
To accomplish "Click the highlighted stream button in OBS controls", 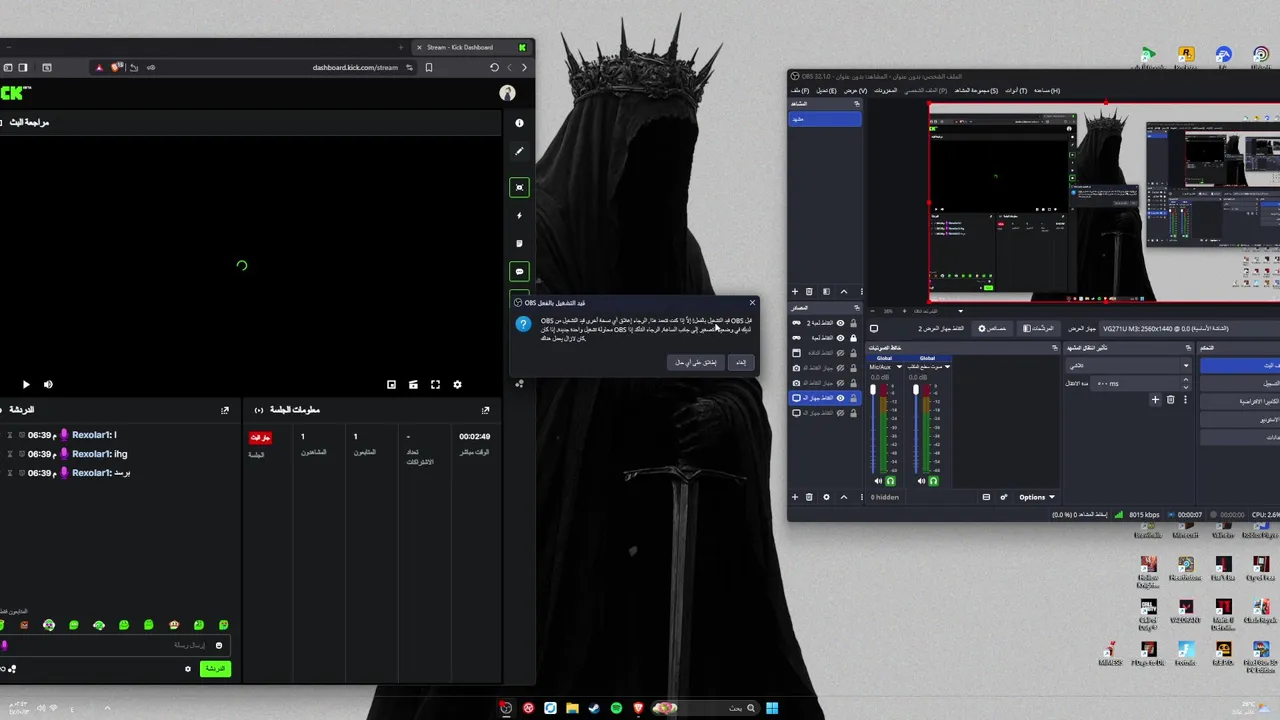I will point(1240,366).
